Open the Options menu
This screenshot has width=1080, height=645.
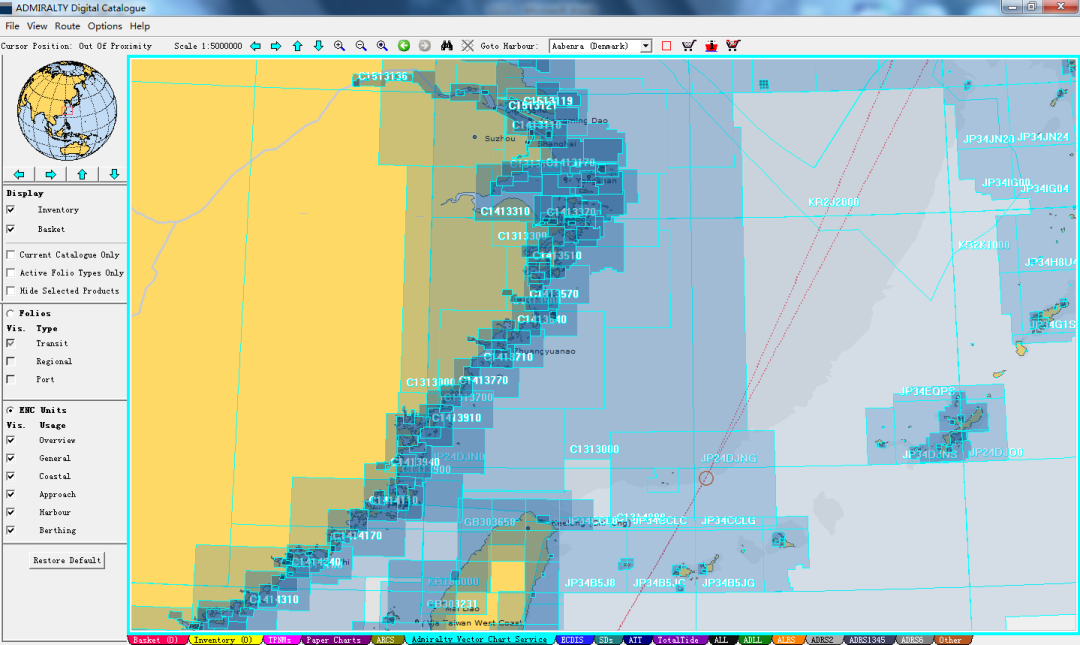click(105, 26)
